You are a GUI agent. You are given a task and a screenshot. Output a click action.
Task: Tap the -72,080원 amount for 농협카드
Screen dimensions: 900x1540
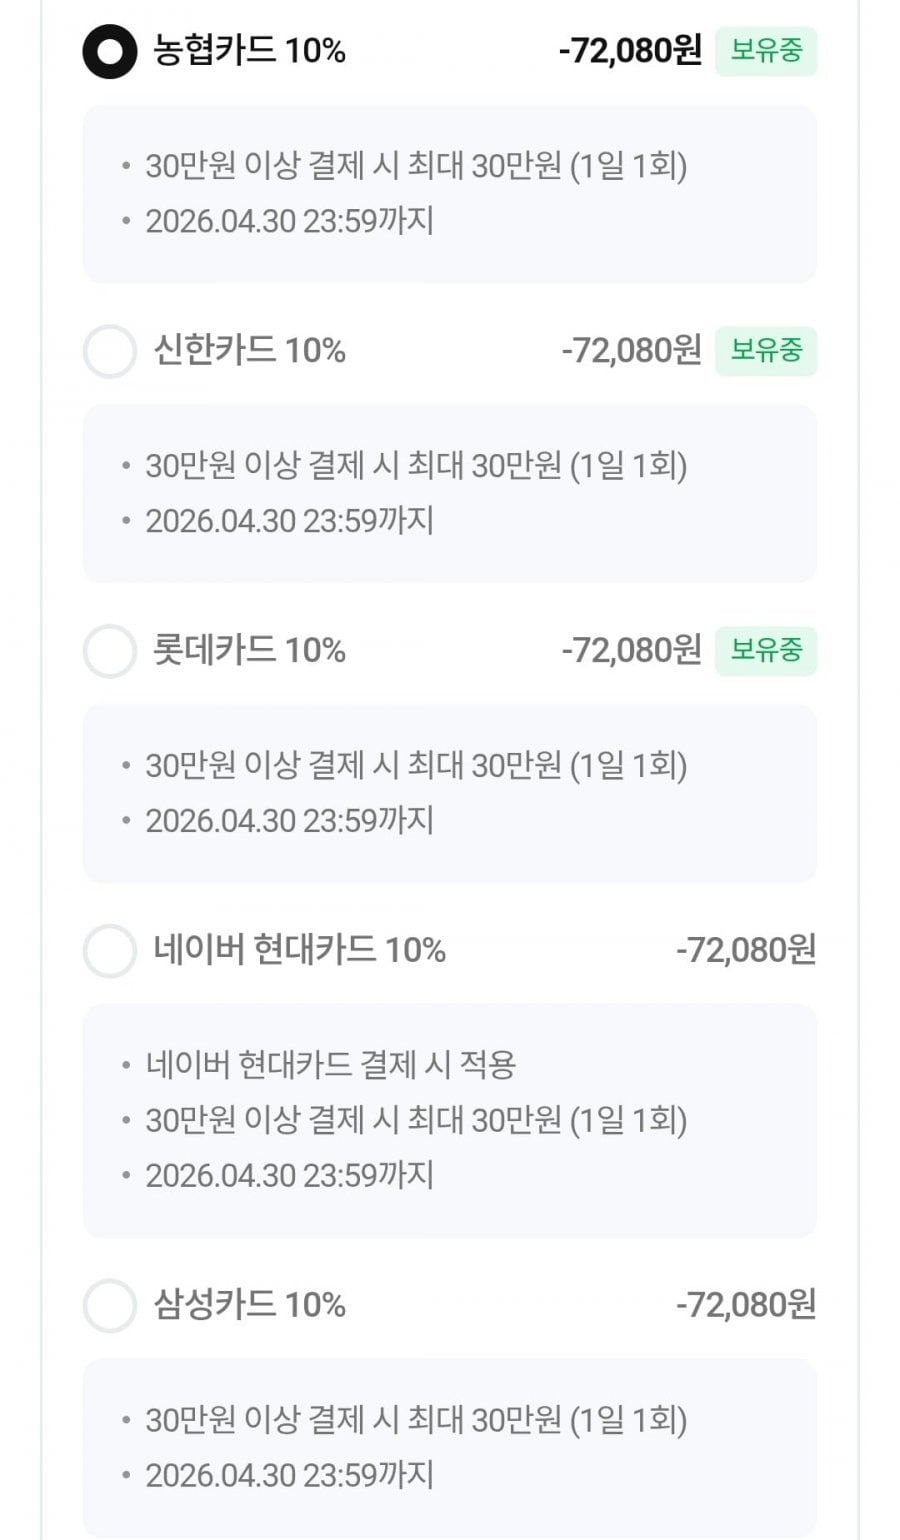(630, 50)
